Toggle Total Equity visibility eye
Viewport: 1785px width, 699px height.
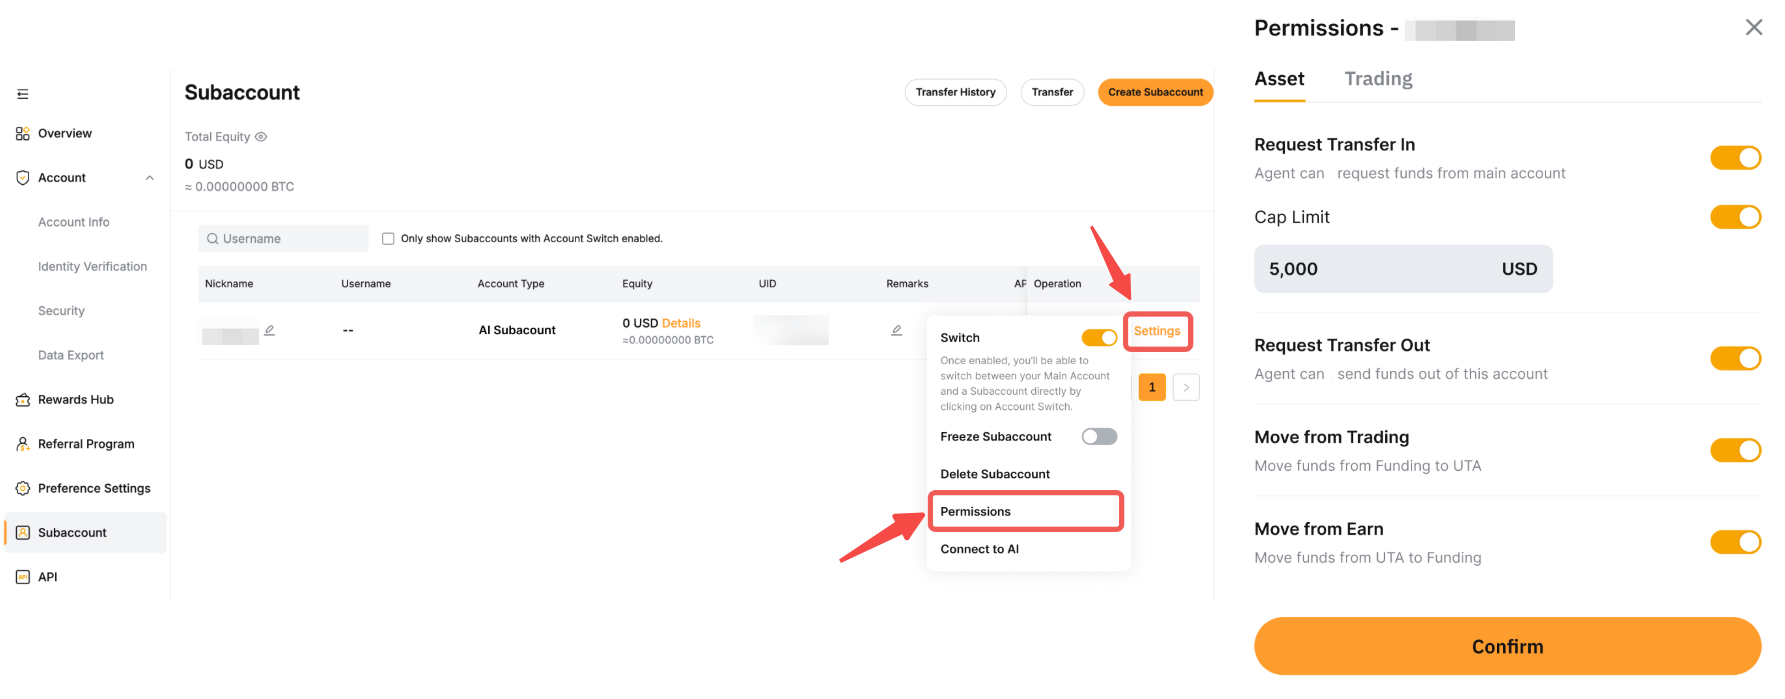coord(261,137)
